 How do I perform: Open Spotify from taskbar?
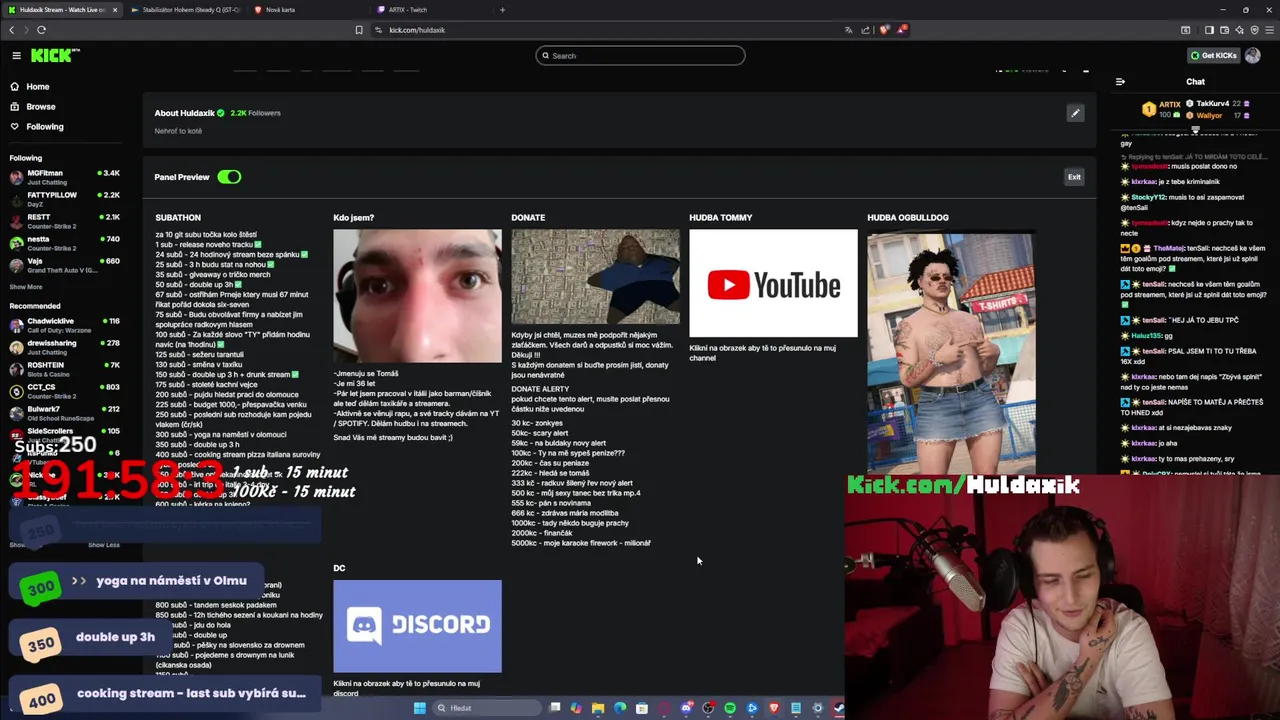tap(730, 708)
